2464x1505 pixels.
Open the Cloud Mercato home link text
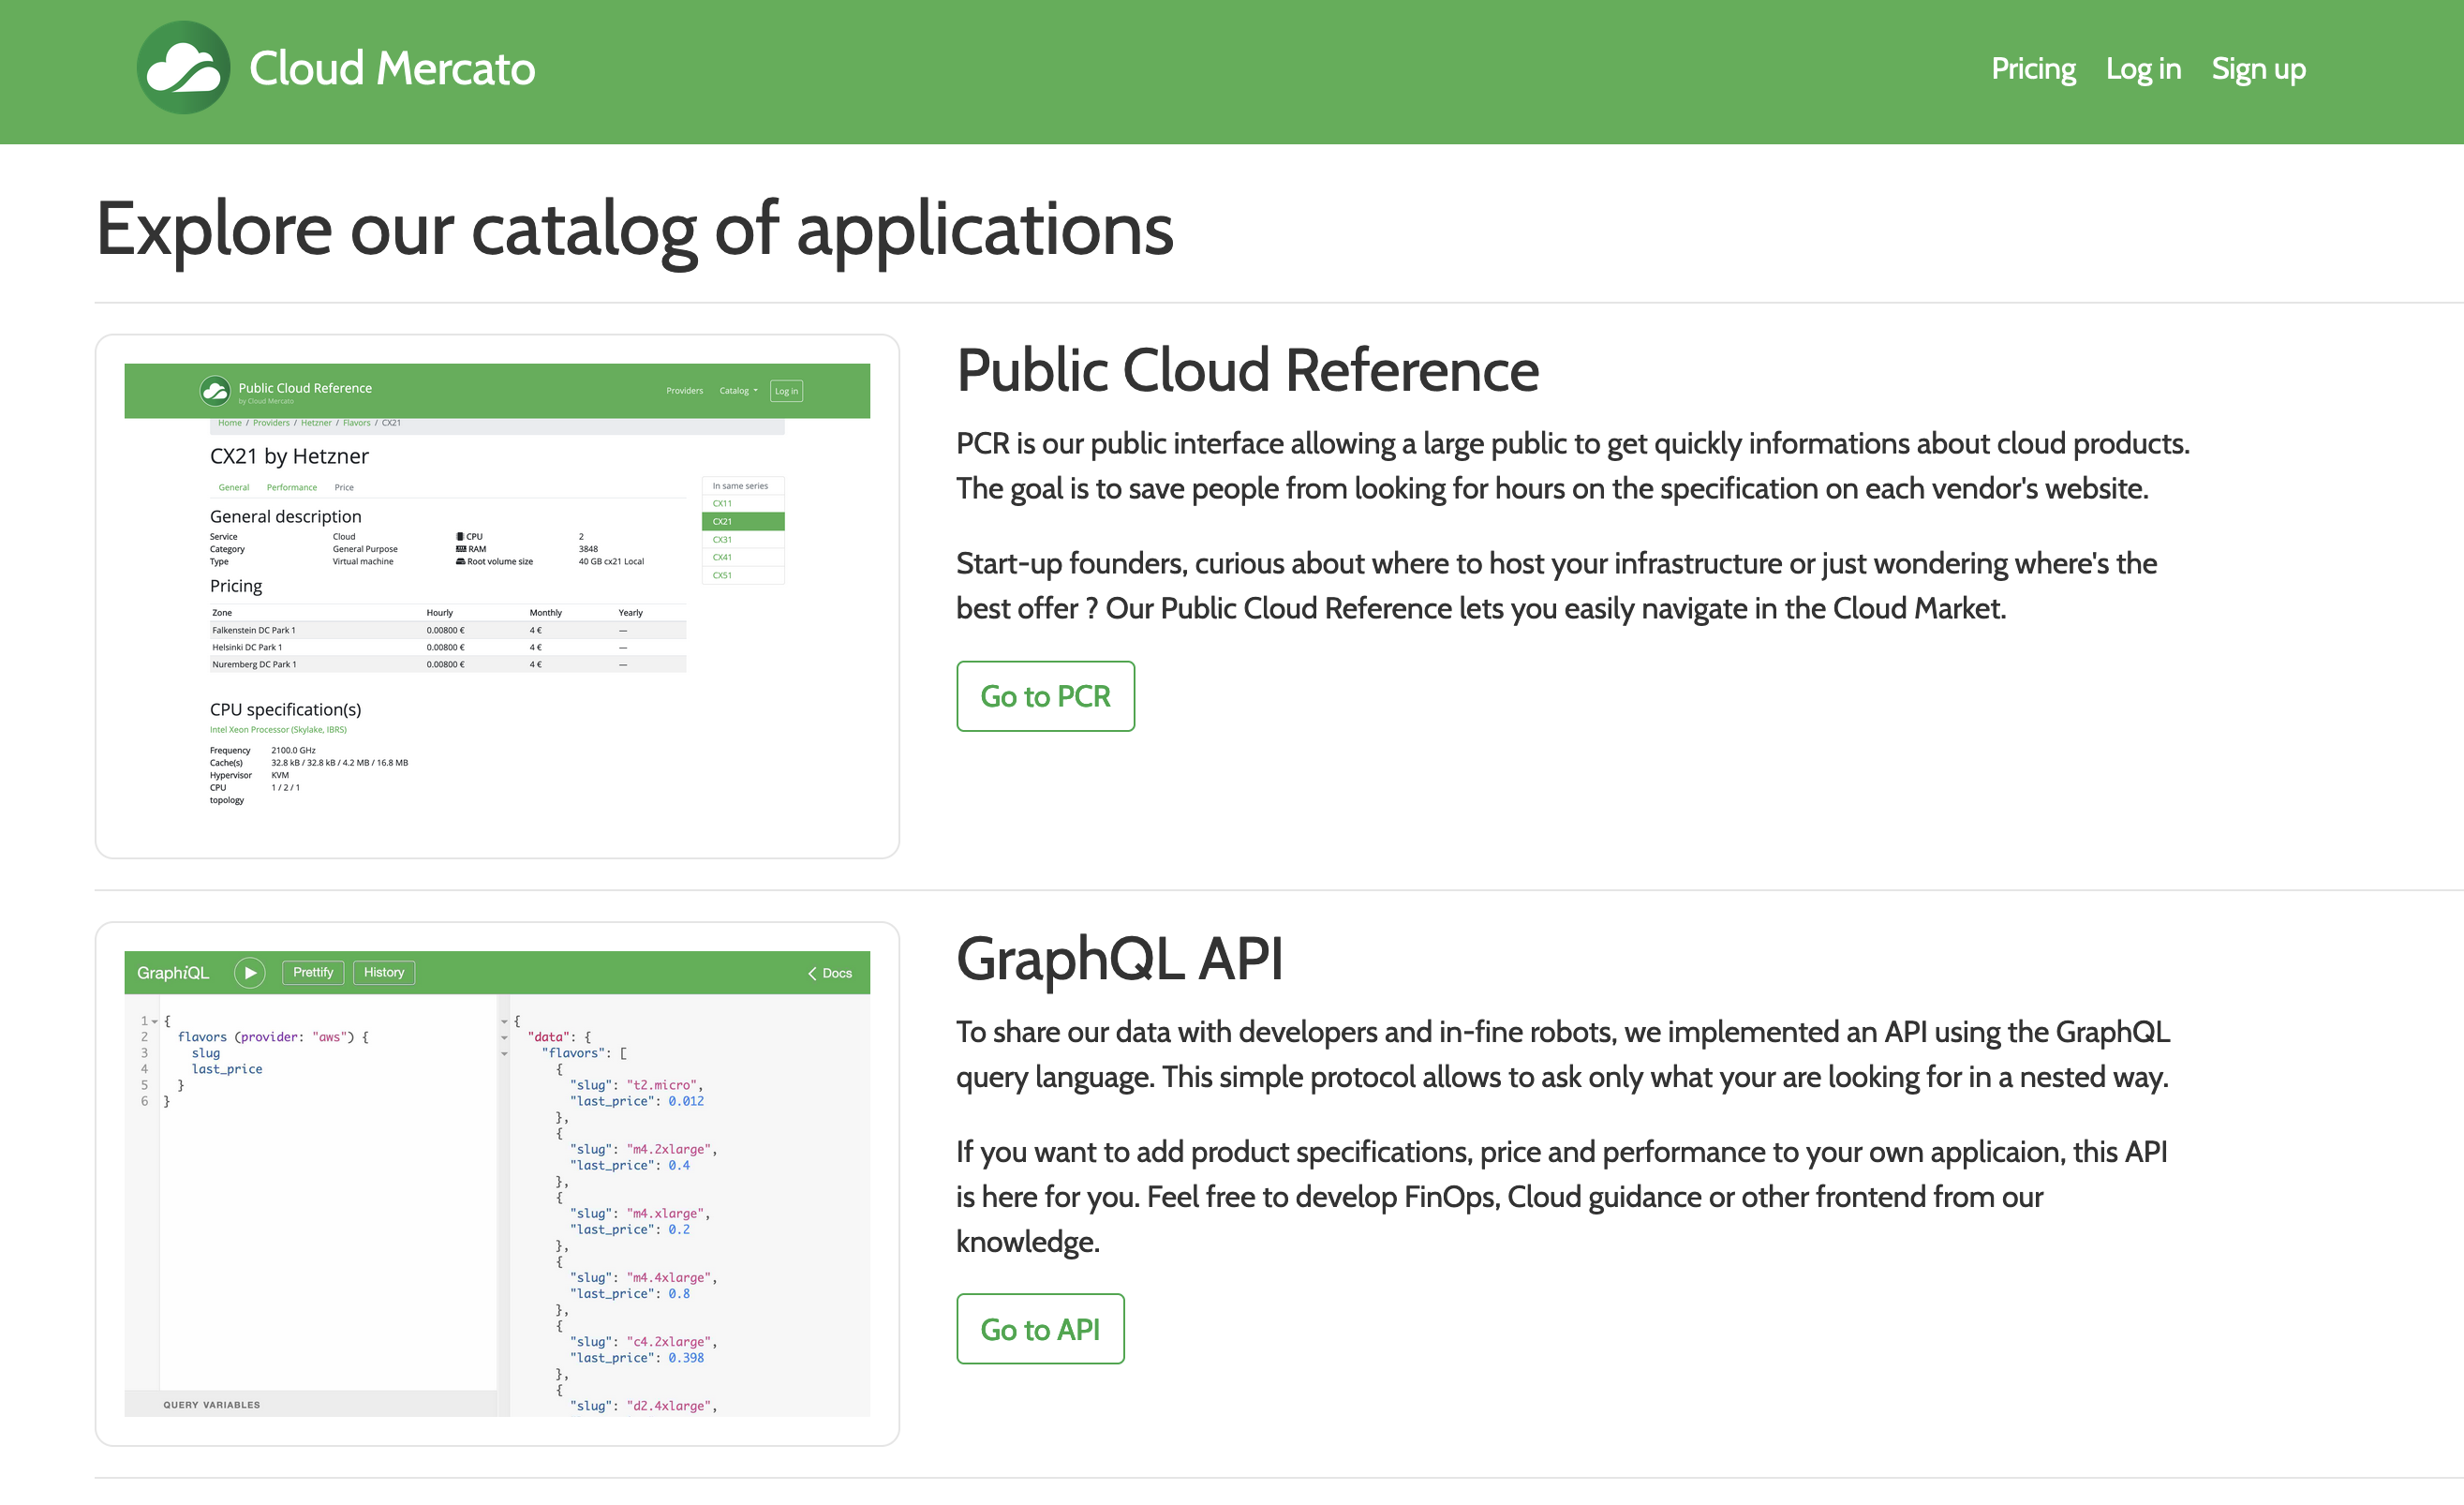click(x=392, y=68)
